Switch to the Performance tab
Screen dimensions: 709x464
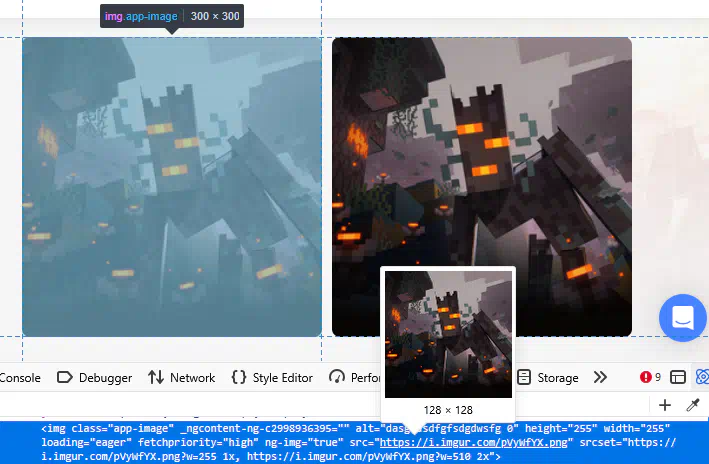pos(355,378)
